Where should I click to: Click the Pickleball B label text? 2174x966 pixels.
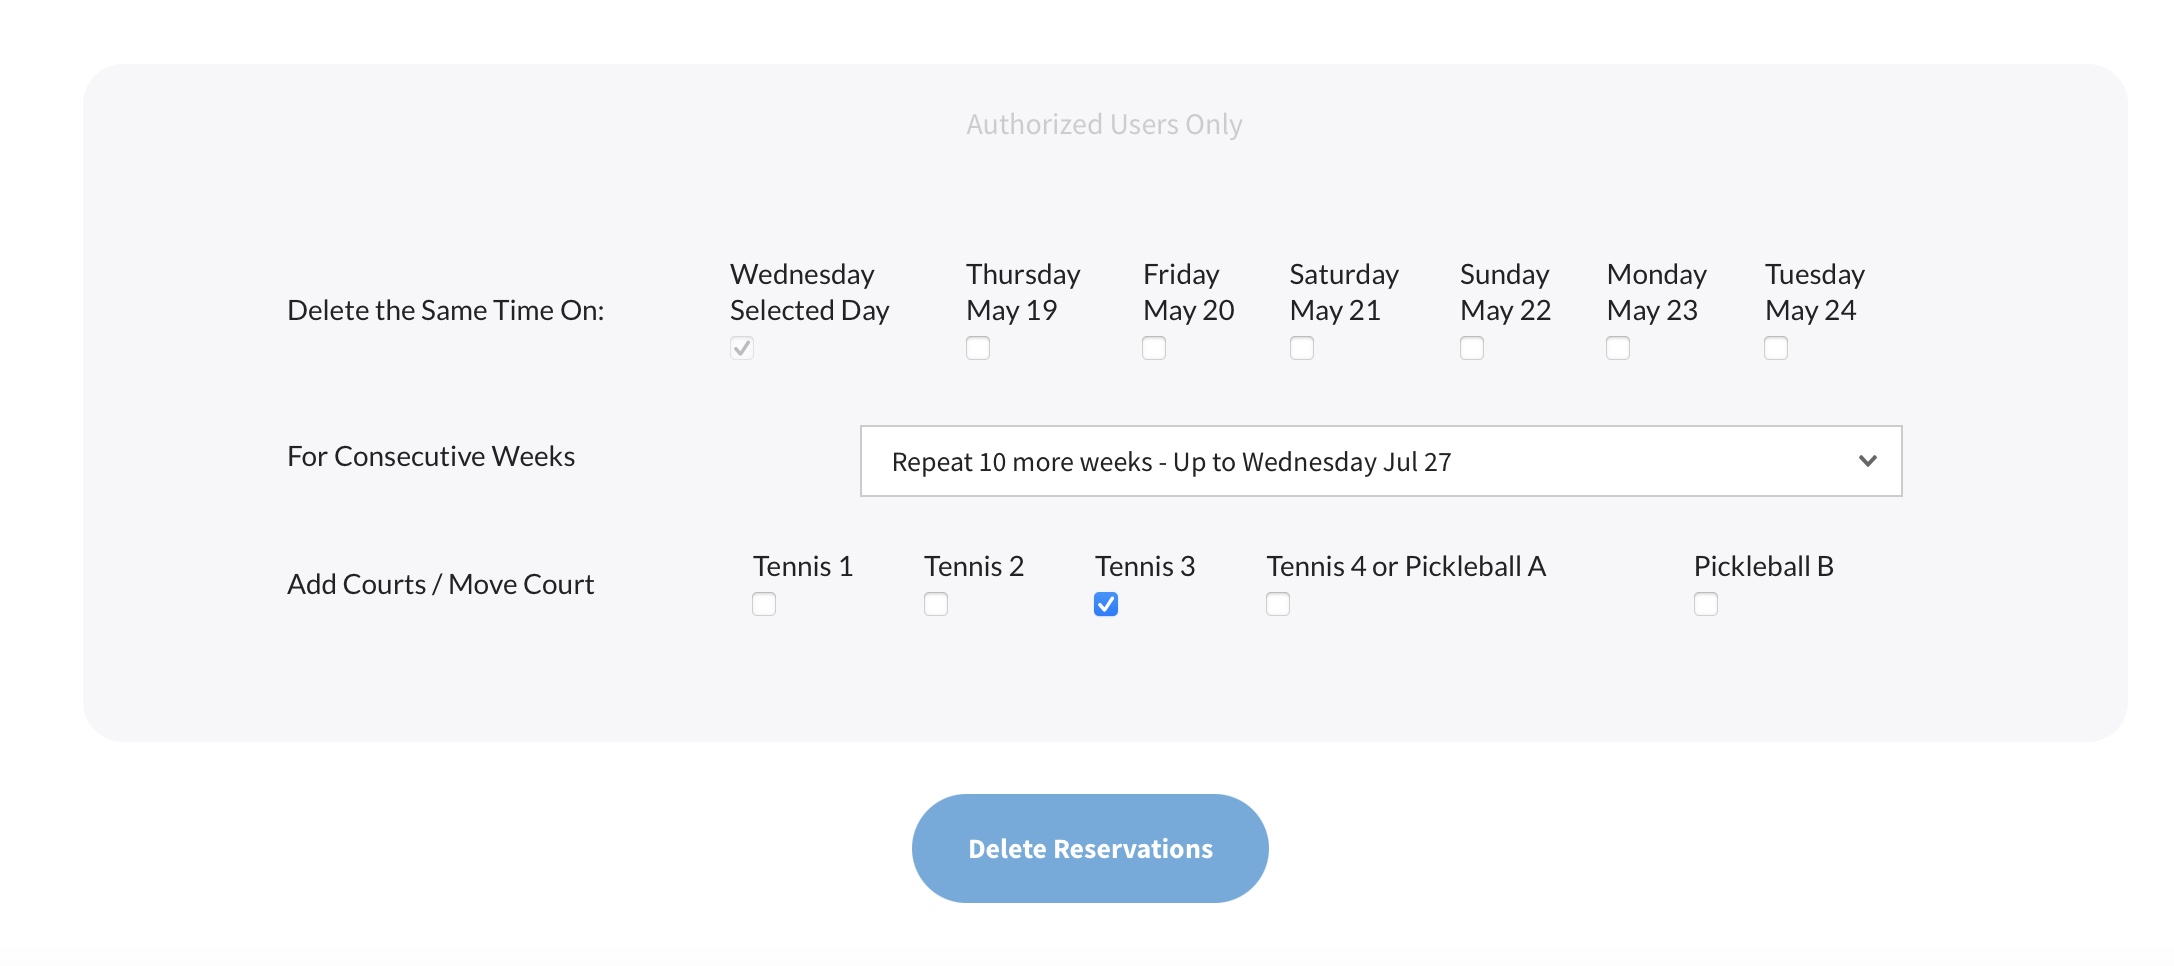point(1763,566)
